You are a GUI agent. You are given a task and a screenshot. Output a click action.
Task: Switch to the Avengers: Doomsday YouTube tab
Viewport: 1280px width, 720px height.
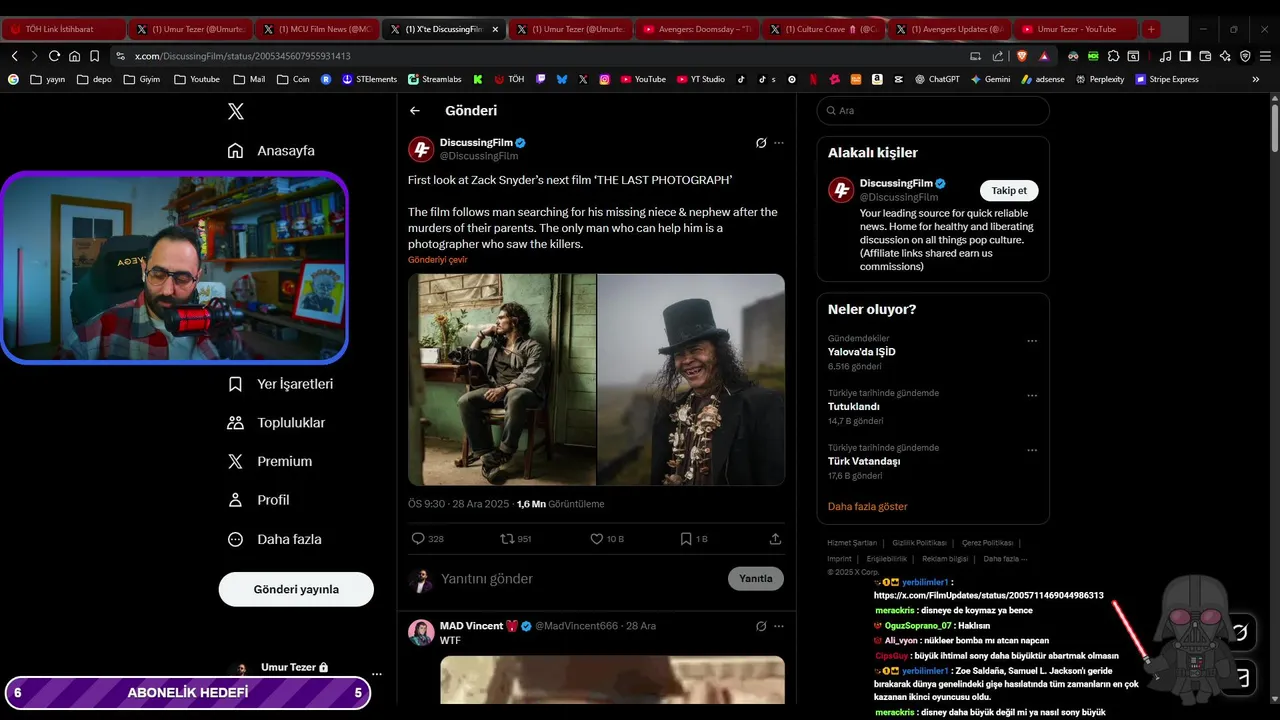[x=697, y=29]
